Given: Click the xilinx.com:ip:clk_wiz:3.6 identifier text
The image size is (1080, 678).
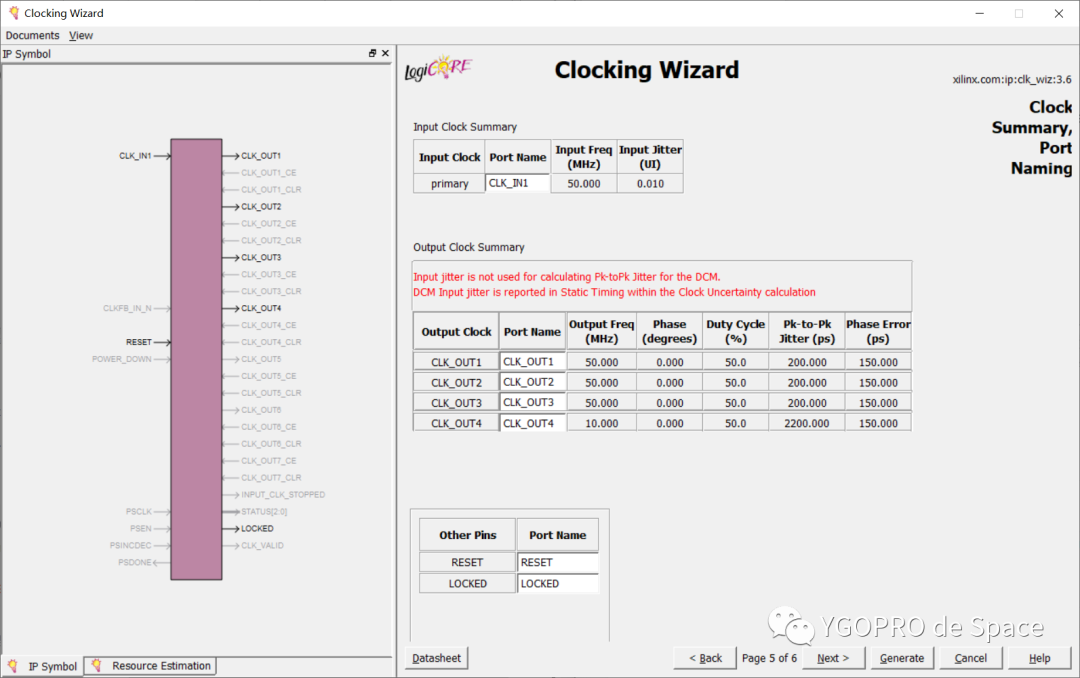Looking at the screenshot, I should point(1012,79).
